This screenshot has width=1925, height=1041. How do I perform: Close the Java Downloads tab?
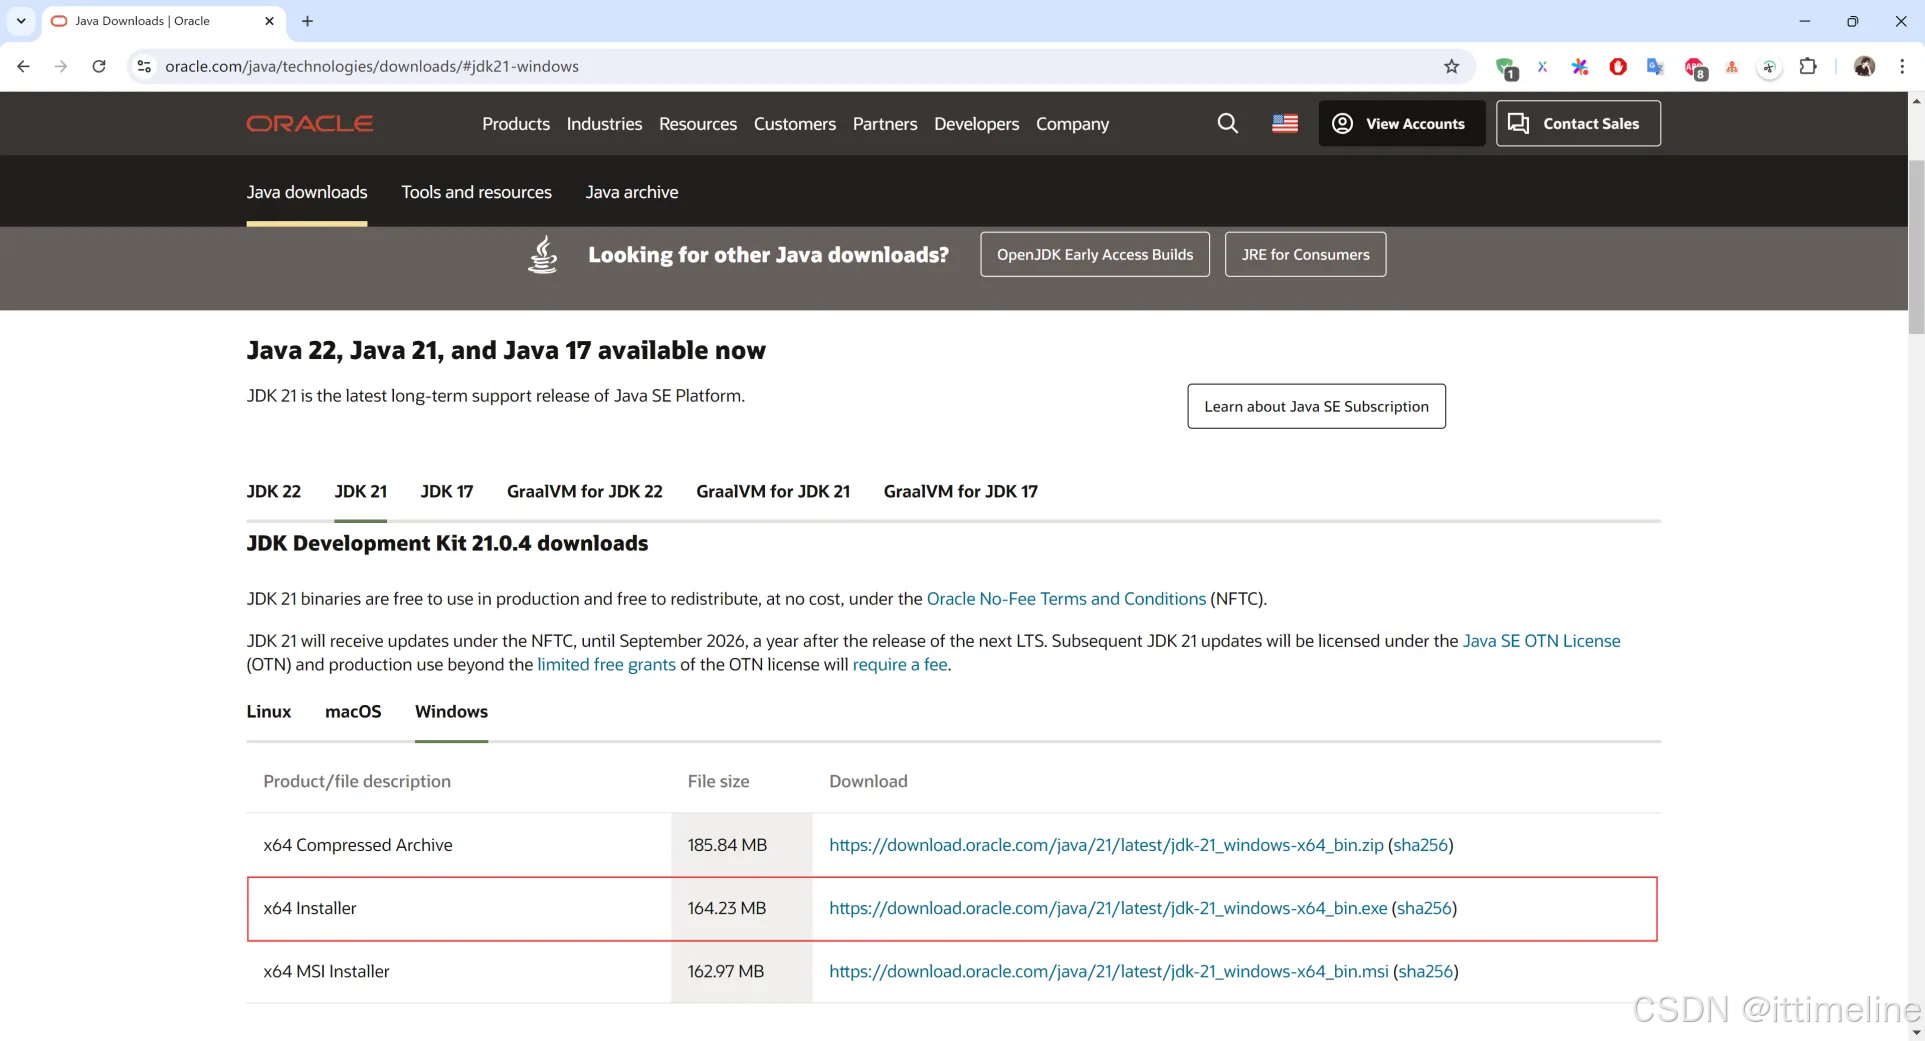click(269, 21)
